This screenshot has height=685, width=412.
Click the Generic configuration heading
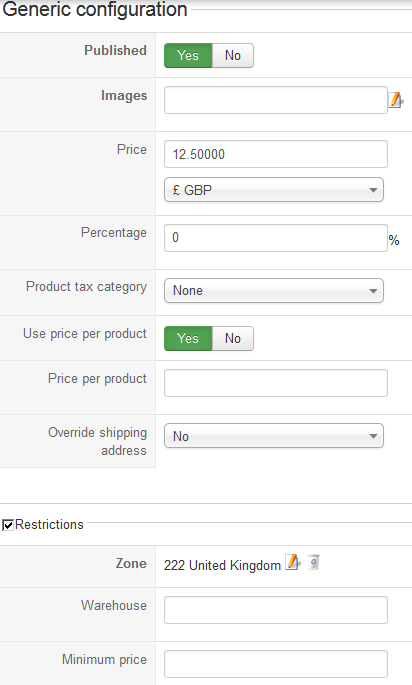click(95, 9)
